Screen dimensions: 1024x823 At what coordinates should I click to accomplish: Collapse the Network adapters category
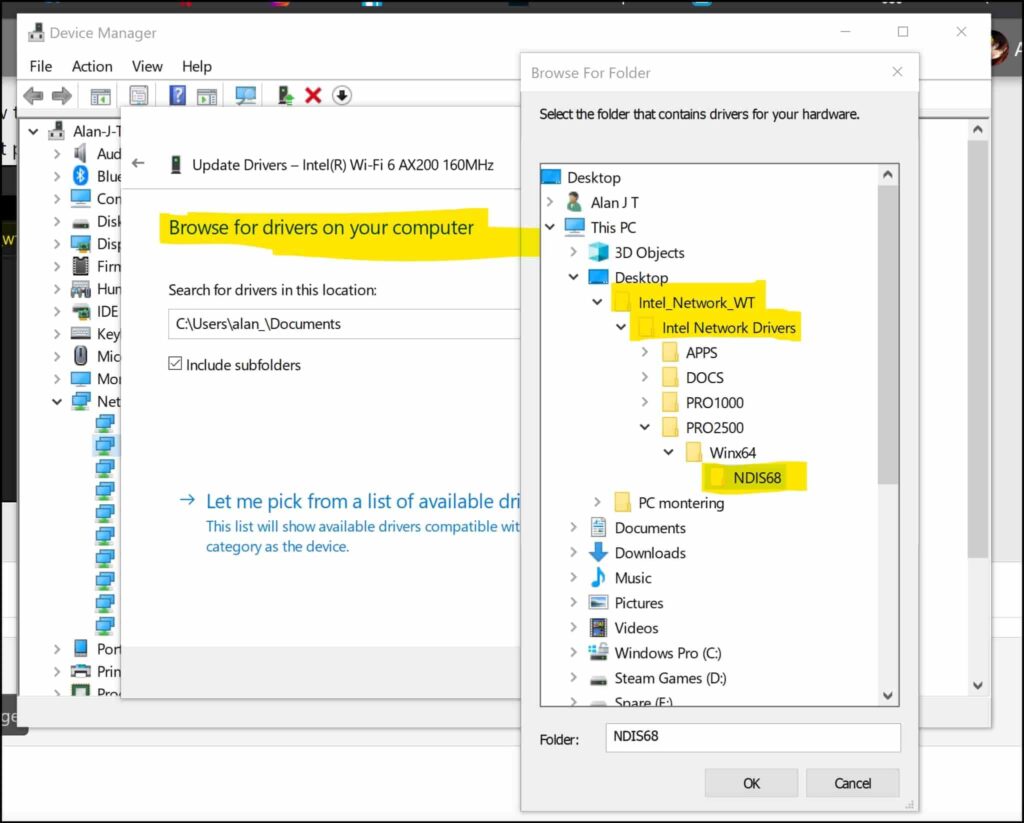57,401
